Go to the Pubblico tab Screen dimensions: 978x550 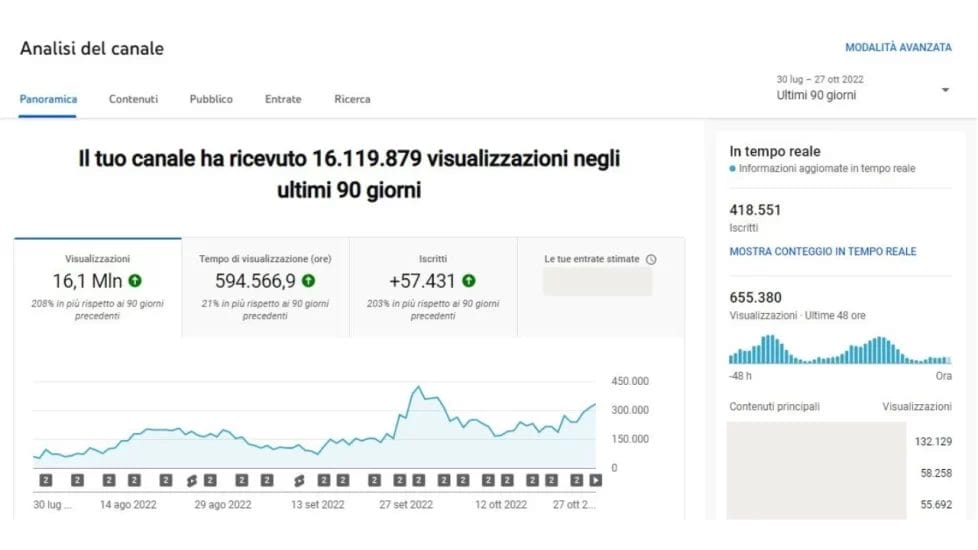coord(211,99)
